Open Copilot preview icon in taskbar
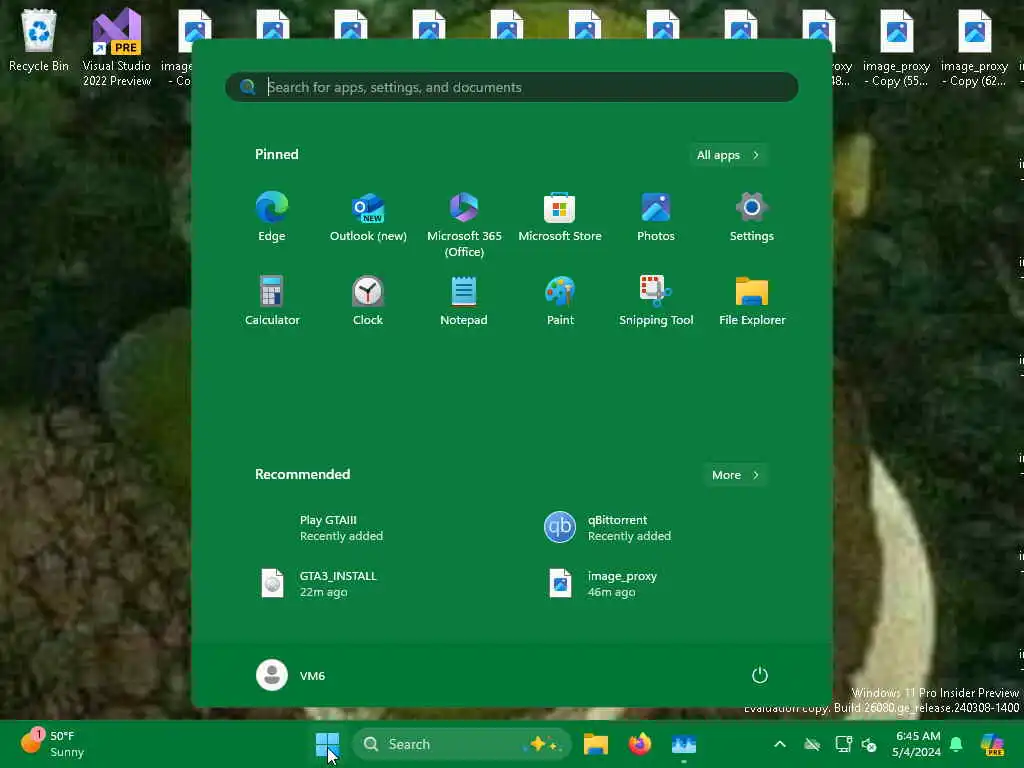This screenshot has width=1024, height=768. pyautogui.click(x=993, y=744)
